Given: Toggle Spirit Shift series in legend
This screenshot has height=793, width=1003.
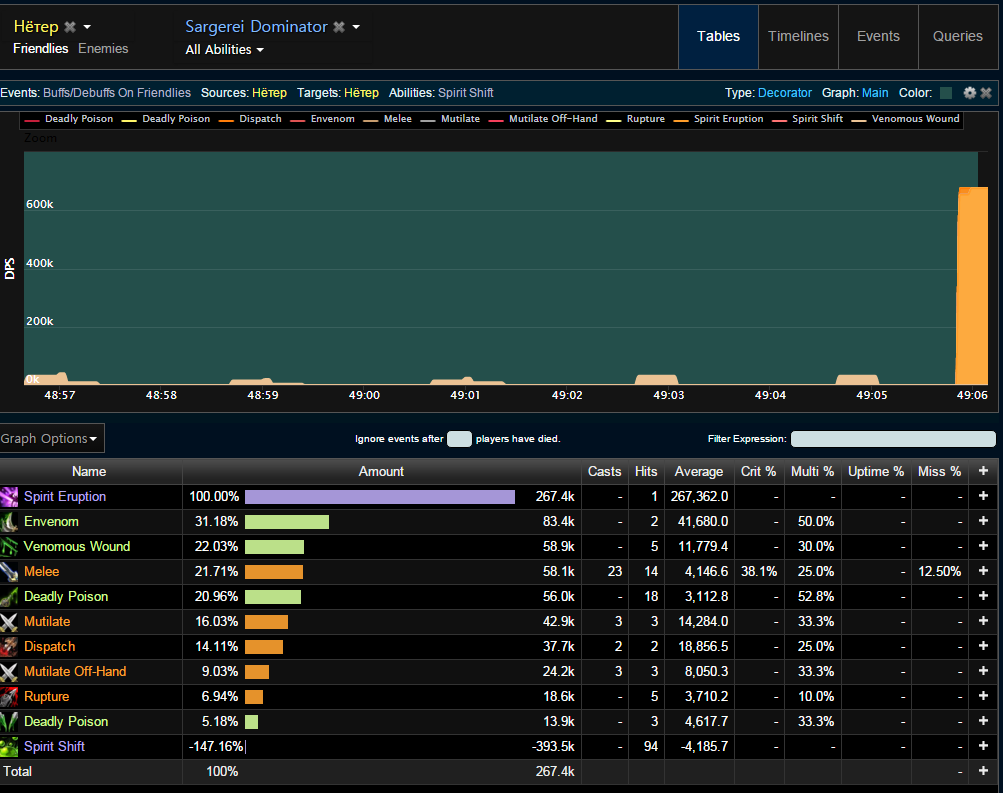Looking at the screenshot, I should pos(808,119).
